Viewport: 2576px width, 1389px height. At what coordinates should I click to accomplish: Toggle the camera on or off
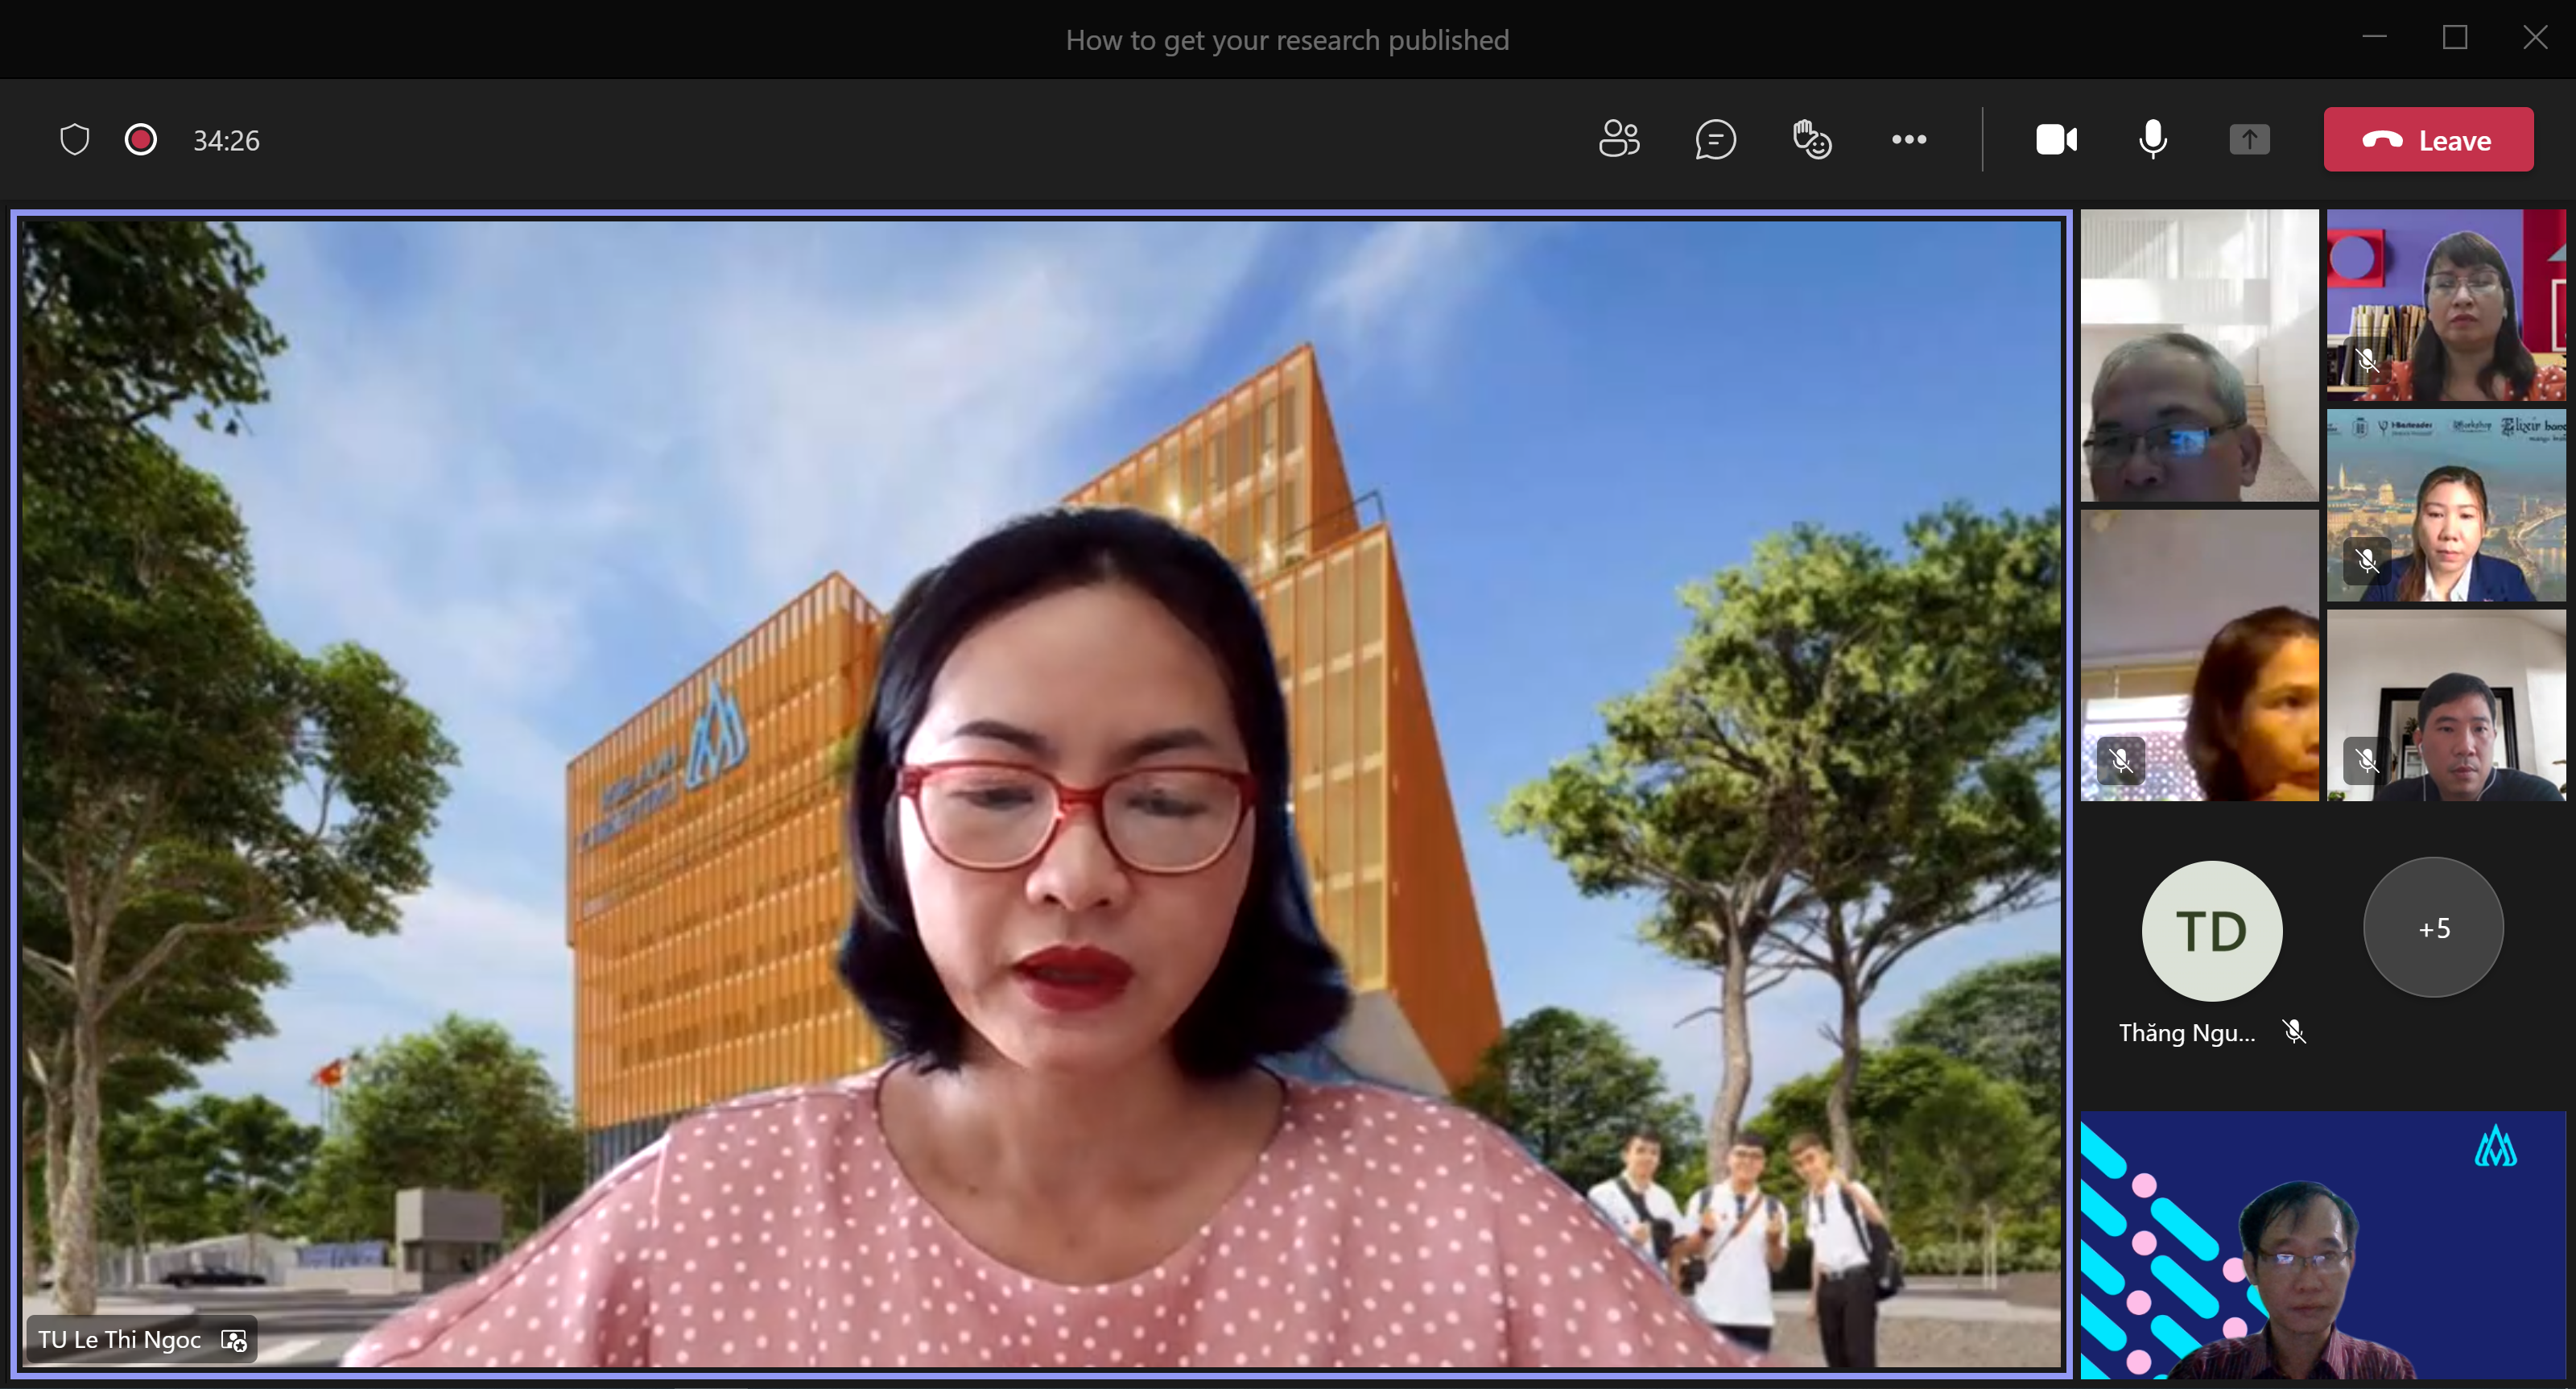2056,139
